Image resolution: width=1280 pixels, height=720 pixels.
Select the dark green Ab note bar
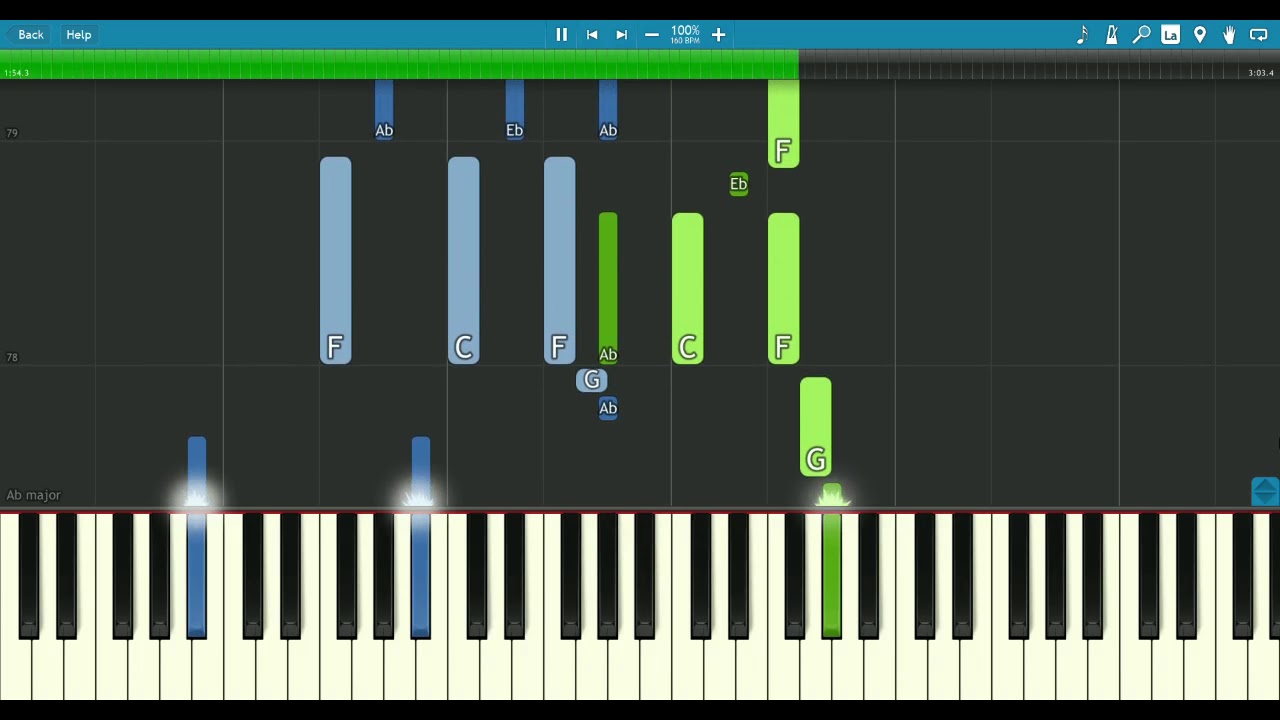pos(608,288)
